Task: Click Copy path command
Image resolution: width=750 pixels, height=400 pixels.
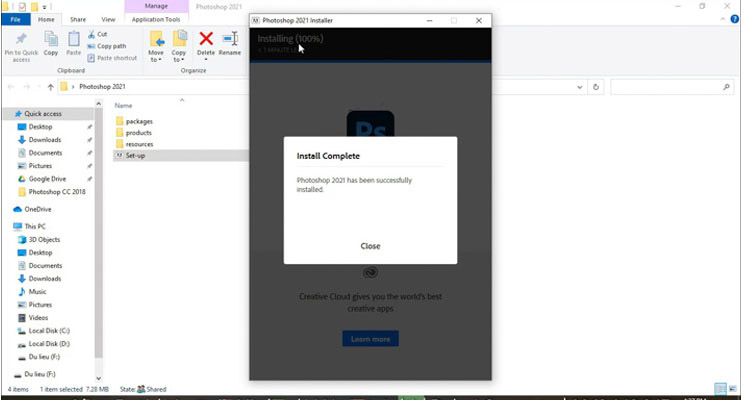Action: point(107,46)
